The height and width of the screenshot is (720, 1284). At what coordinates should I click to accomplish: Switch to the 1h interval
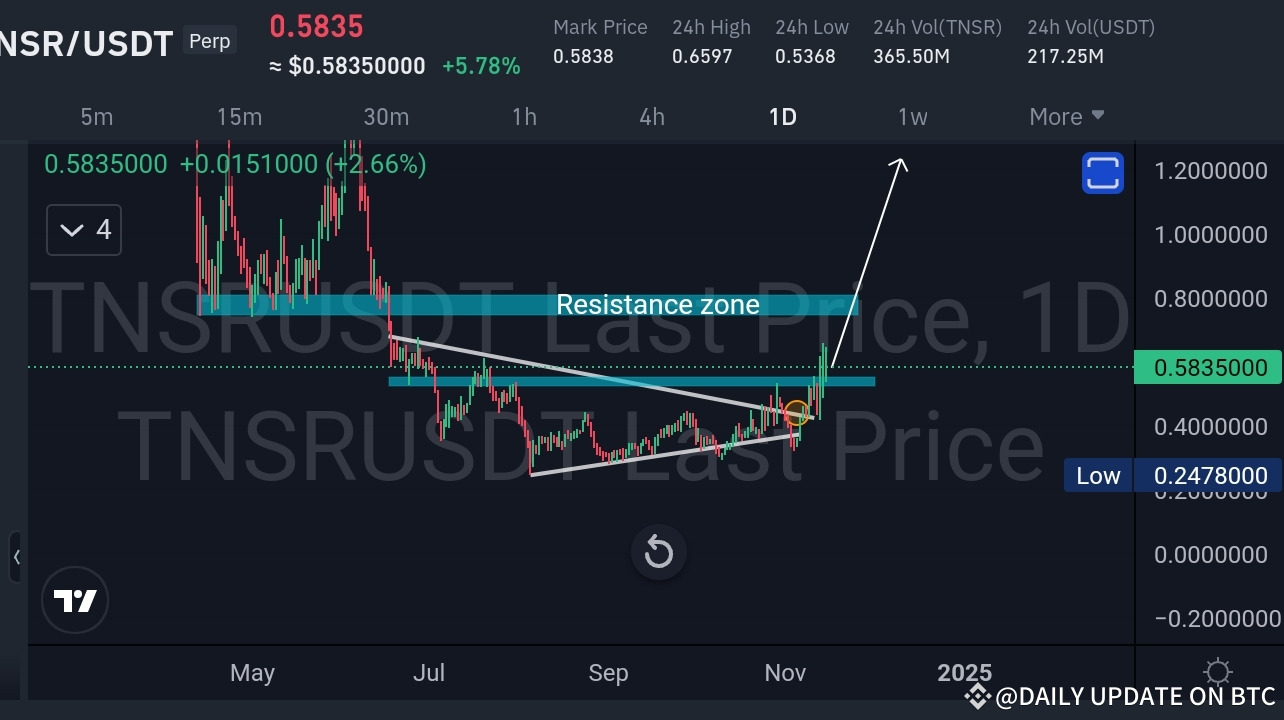(x=524, y=116)
